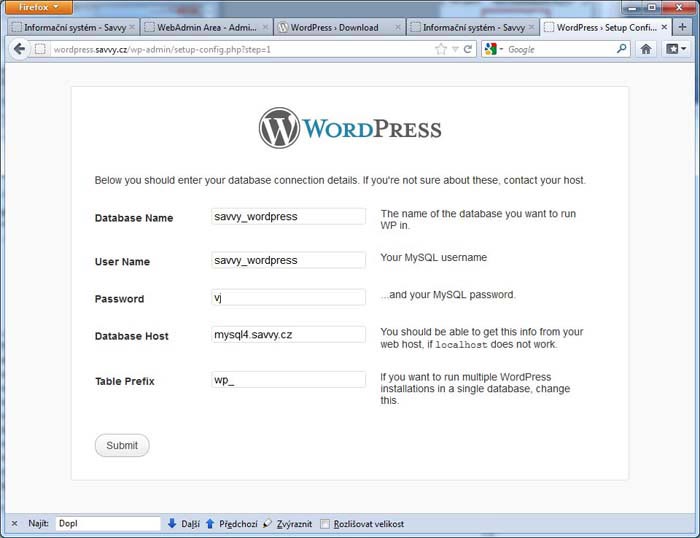
Task: Click the Password input field
Action: (x=288, y=297)
